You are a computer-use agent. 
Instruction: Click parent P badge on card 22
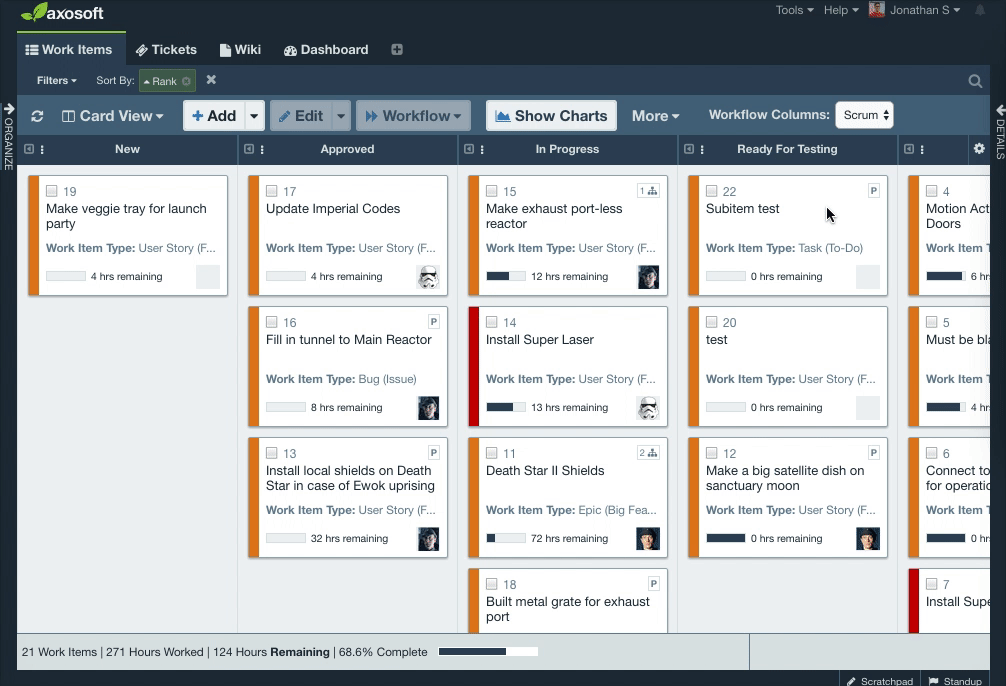click(x=873, y=191)
